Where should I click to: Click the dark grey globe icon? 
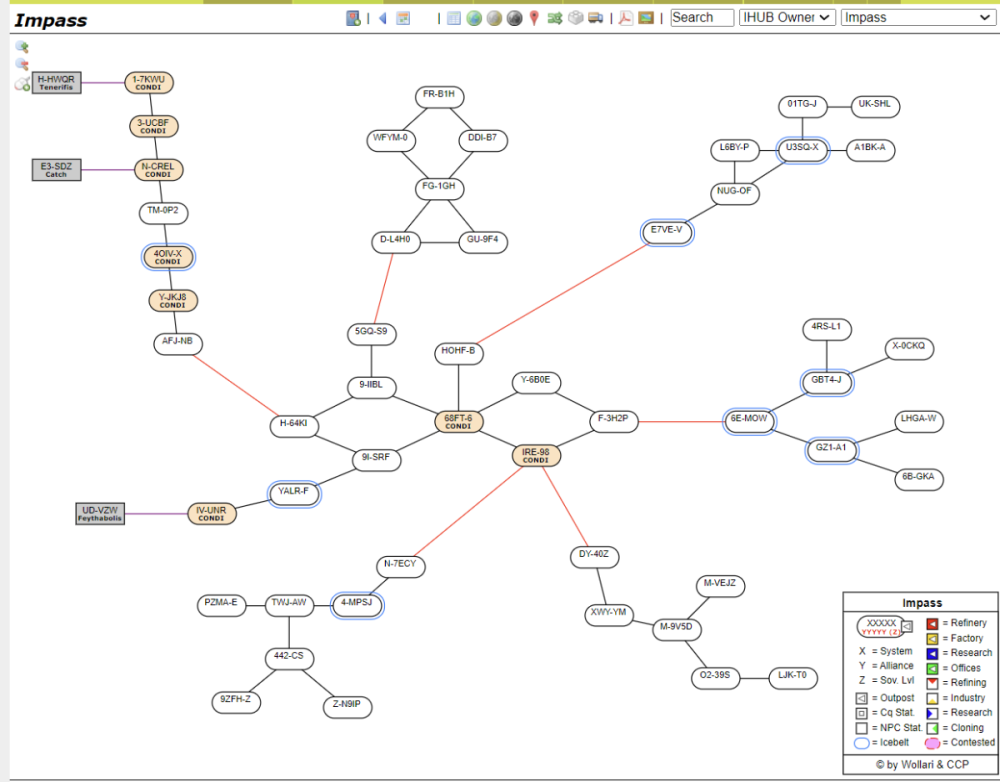tap(514, 18)
